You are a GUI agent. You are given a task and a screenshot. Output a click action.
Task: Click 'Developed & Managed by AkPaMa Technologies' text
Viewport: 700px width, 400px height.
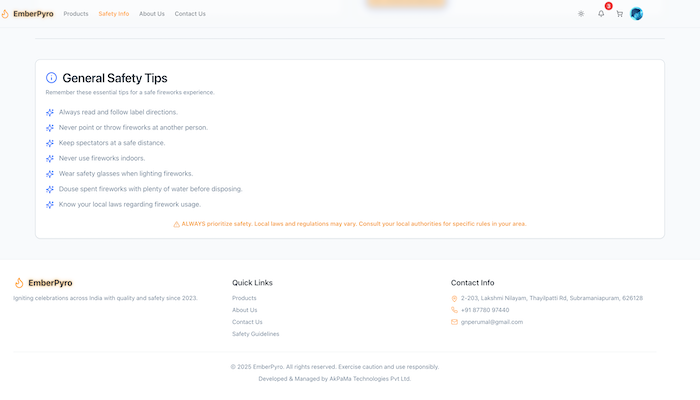(x=335, y=379)
